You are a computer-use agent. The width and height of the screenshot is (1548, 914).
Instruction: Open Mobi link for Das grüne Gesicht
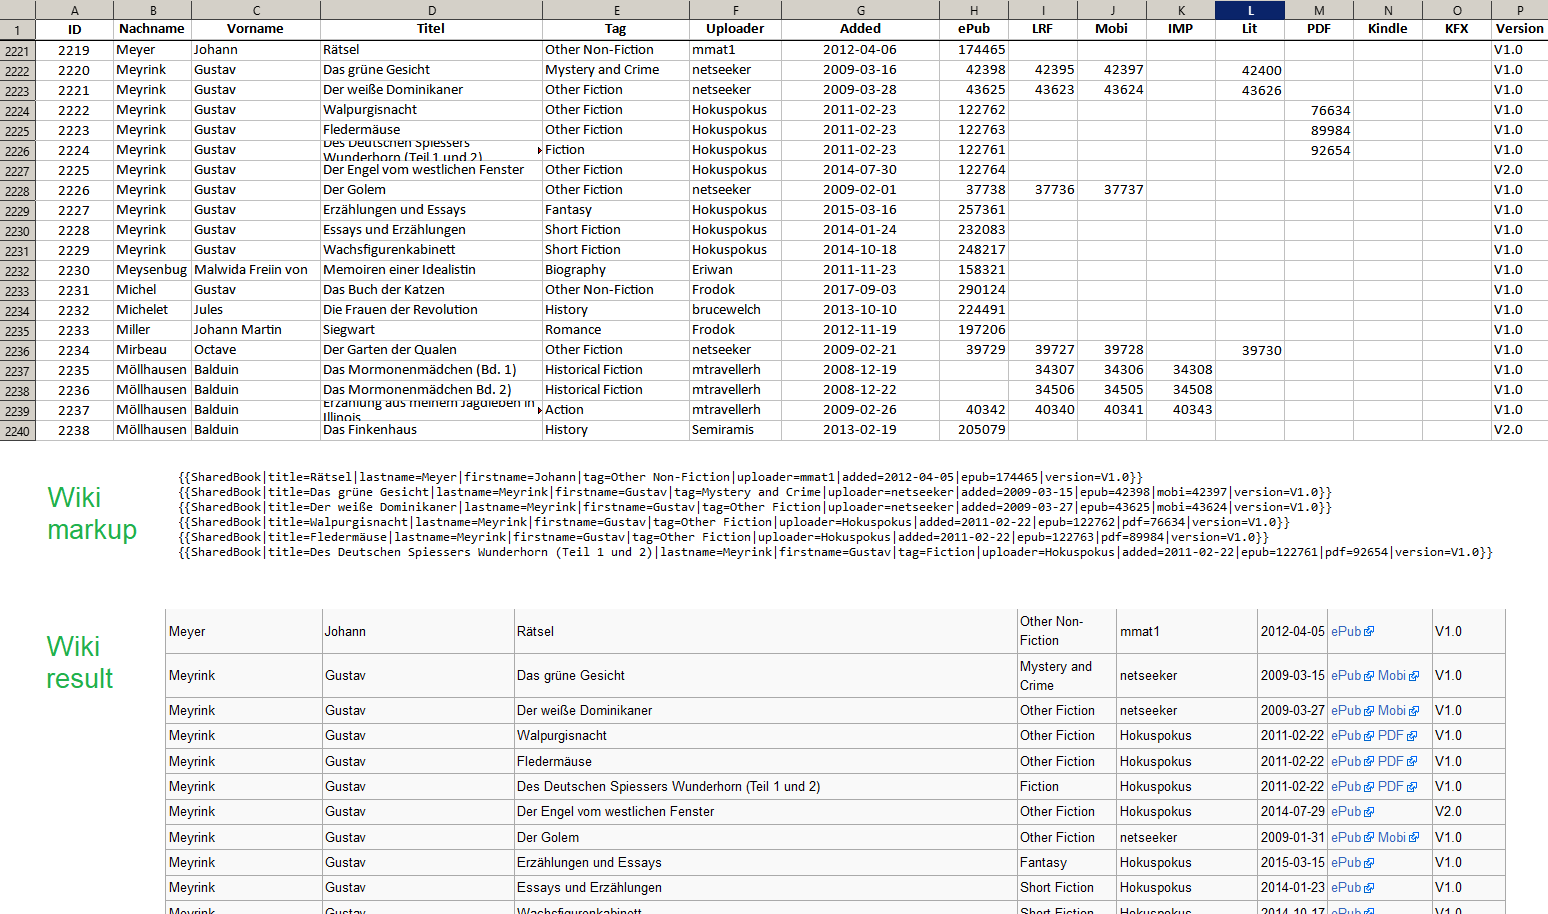(x=1398, y=676)
